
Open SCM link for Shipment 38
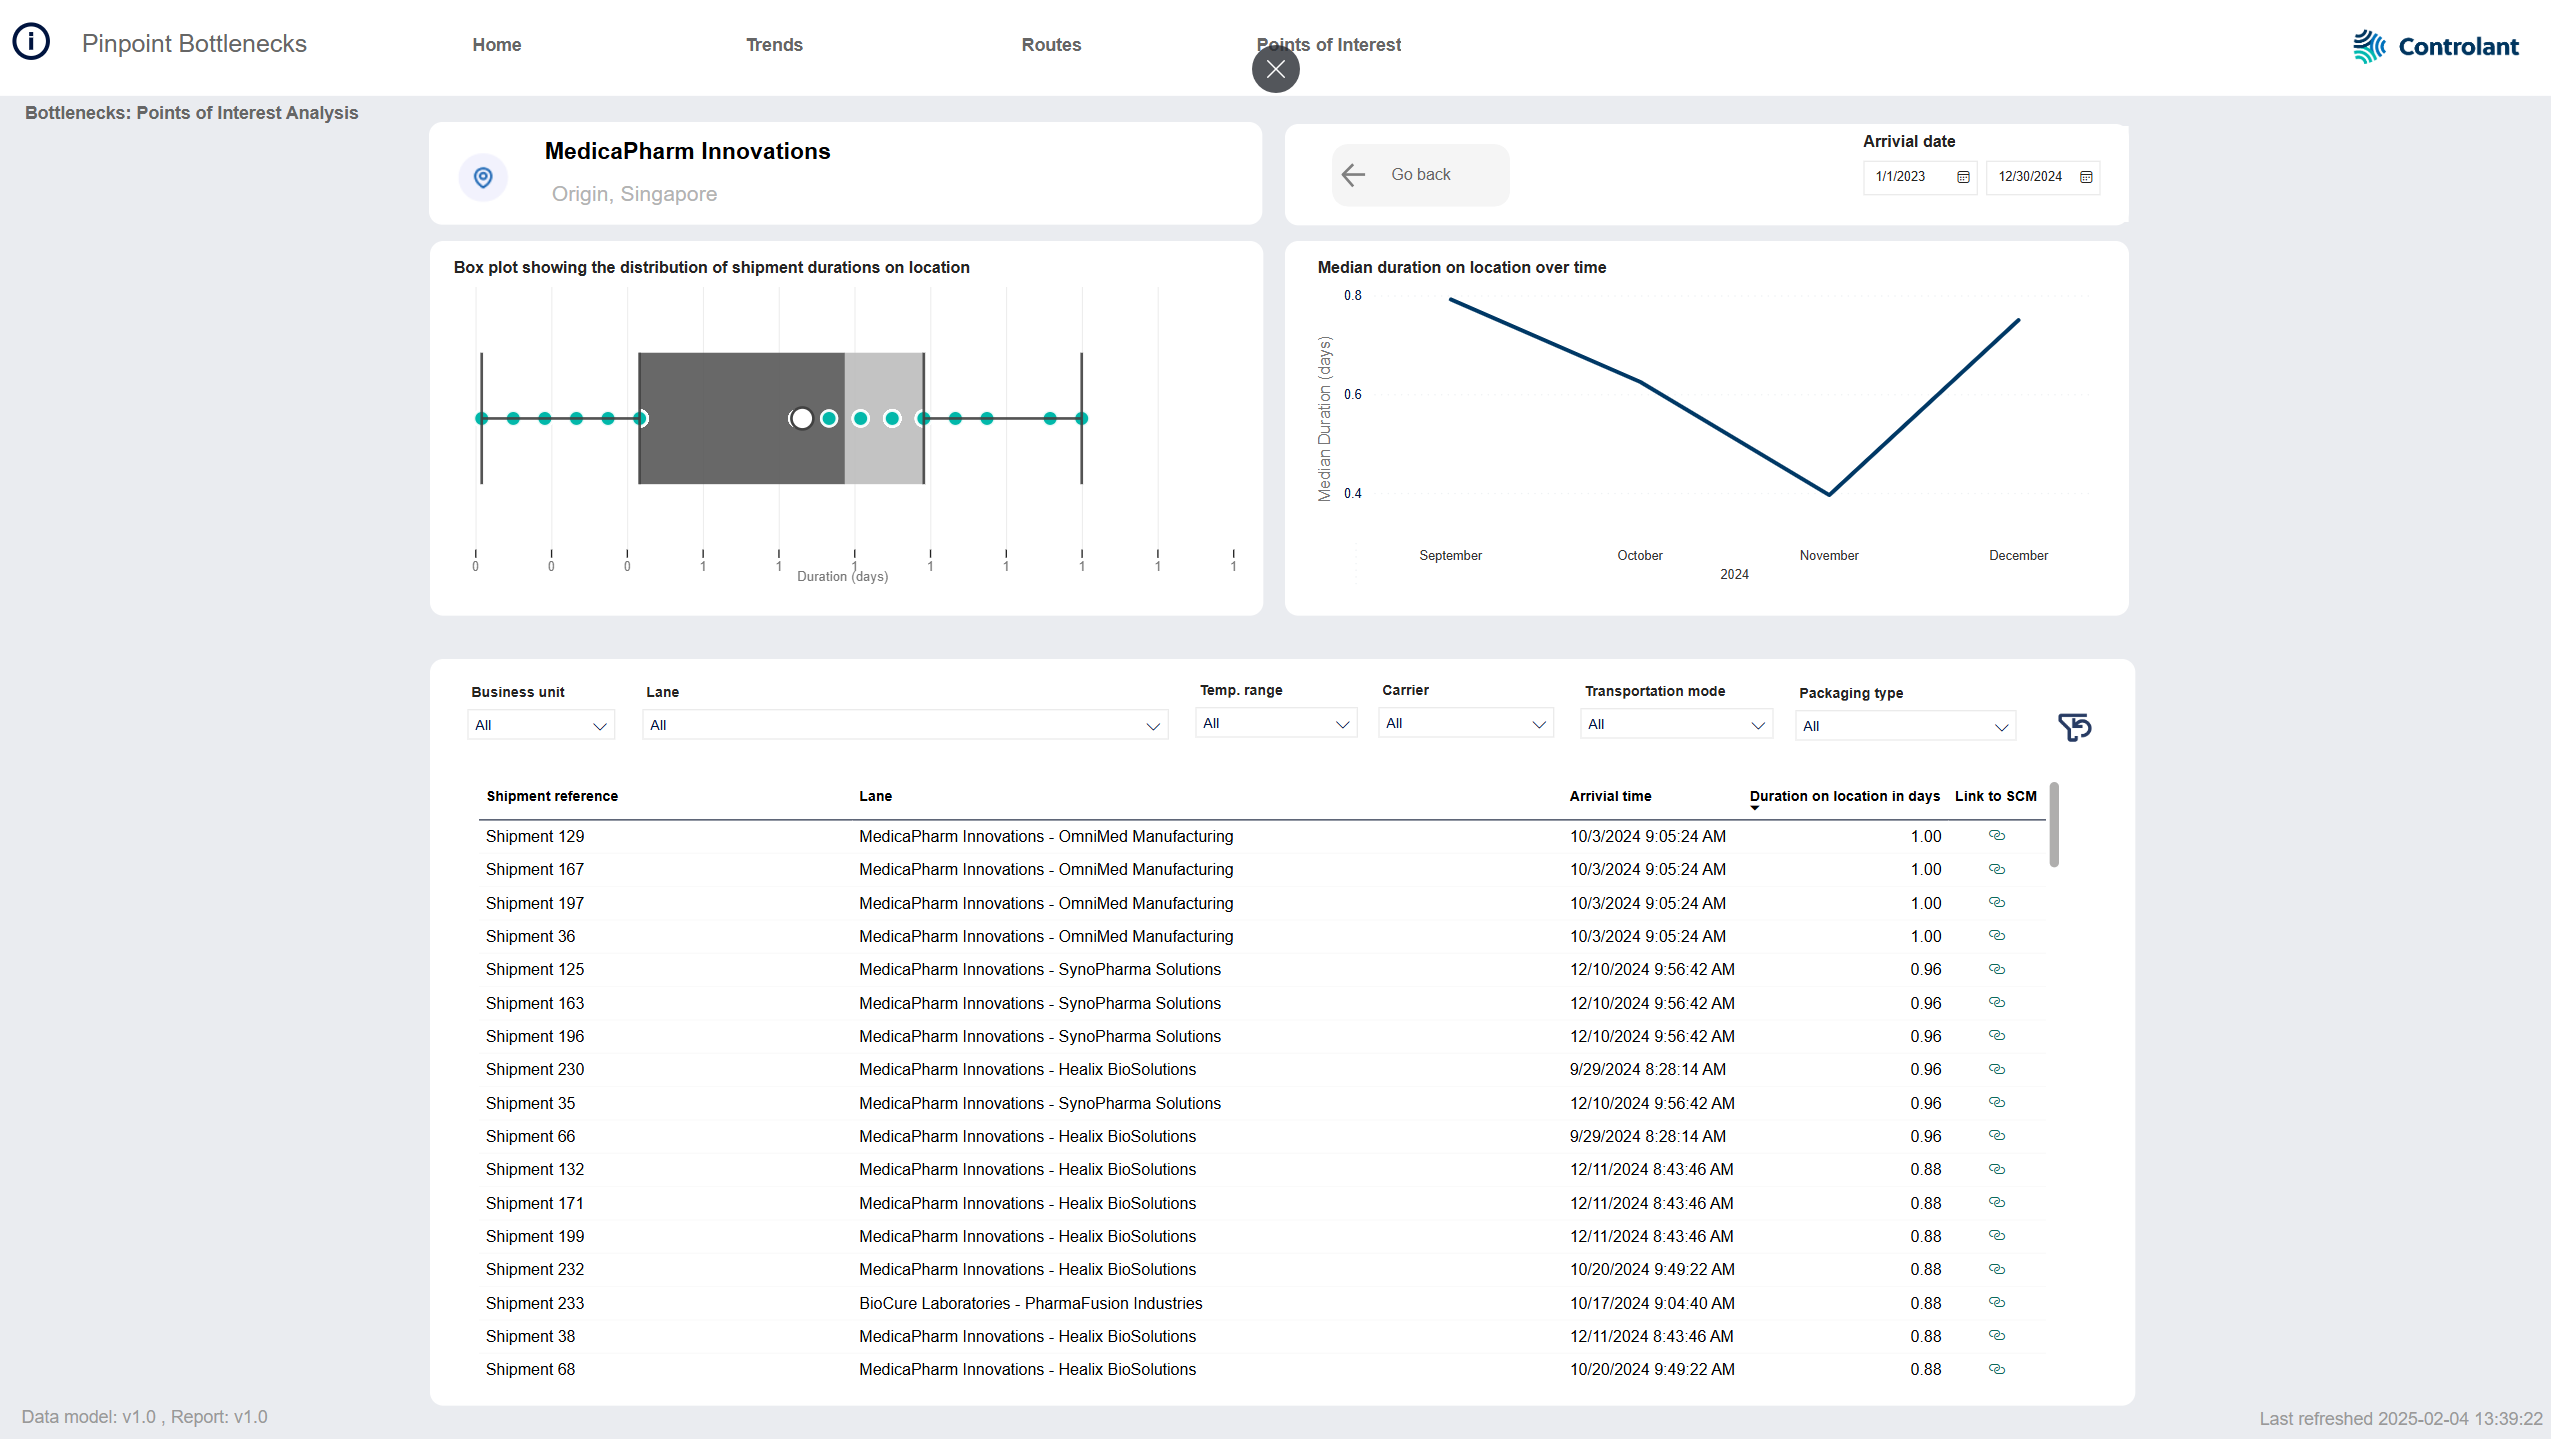point(1996,1335)
